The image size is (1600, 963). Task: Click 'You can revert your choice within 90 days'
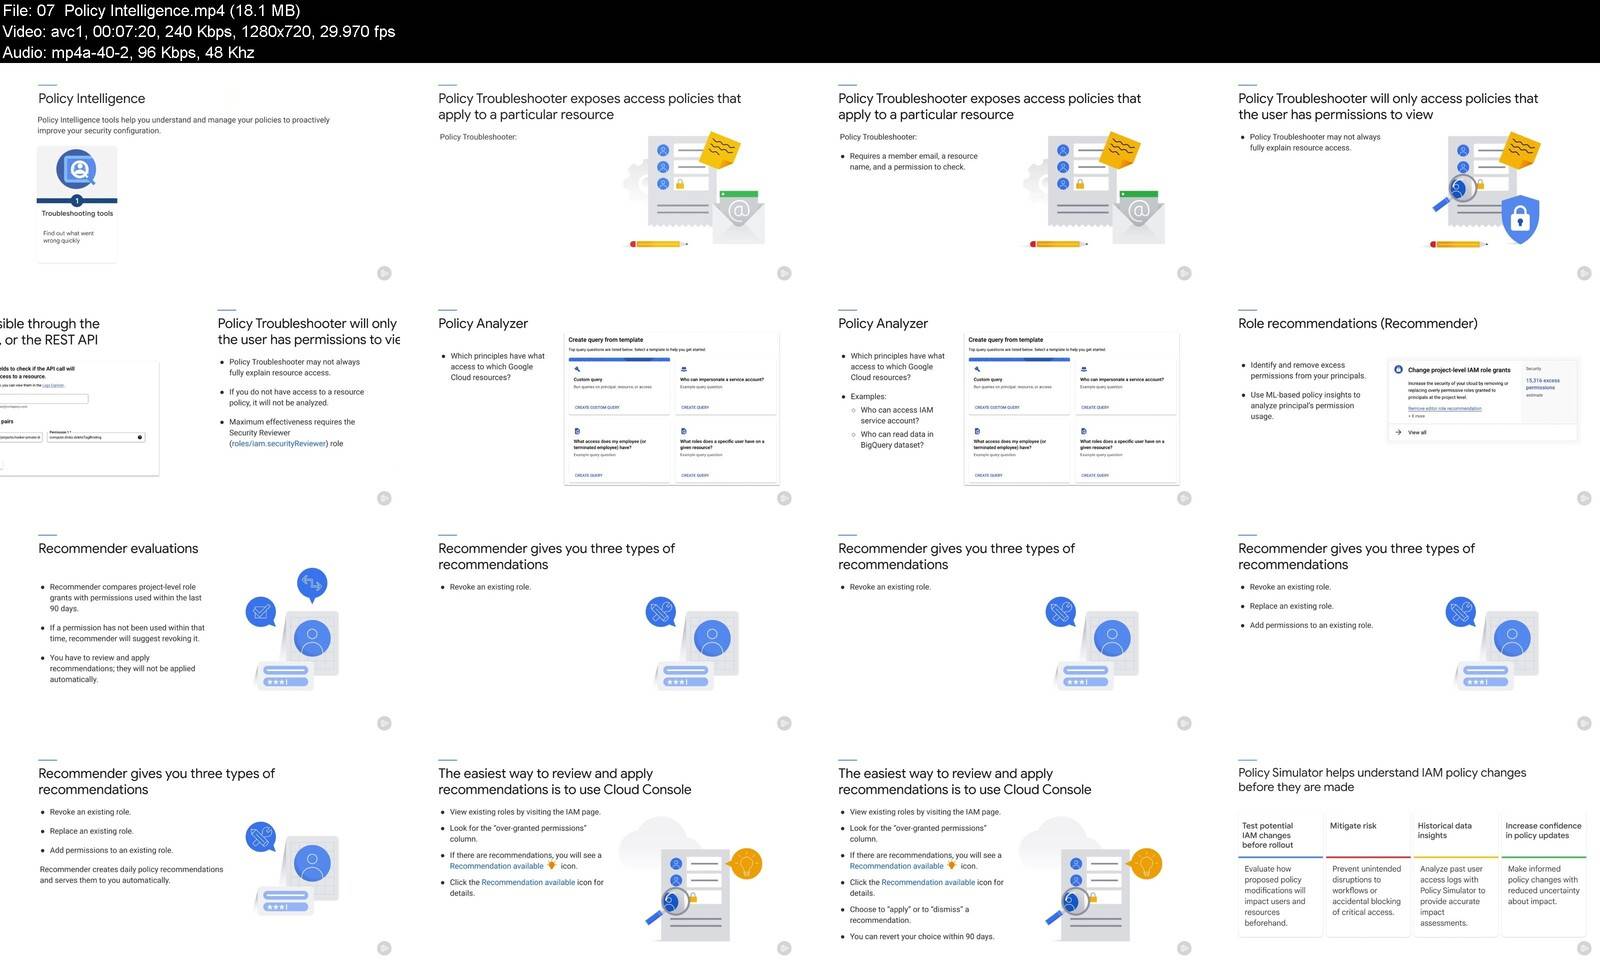click(x=922, y=937)
